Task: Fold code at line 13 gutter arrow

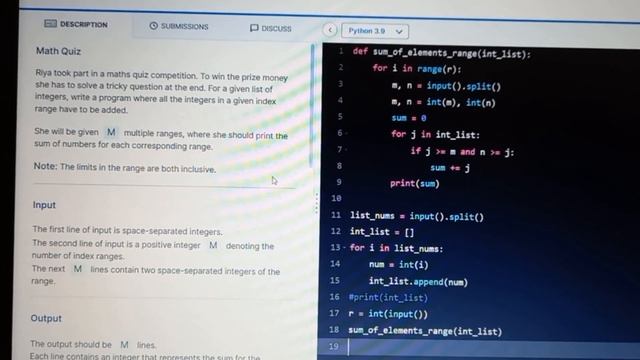Action: [344, 247]
